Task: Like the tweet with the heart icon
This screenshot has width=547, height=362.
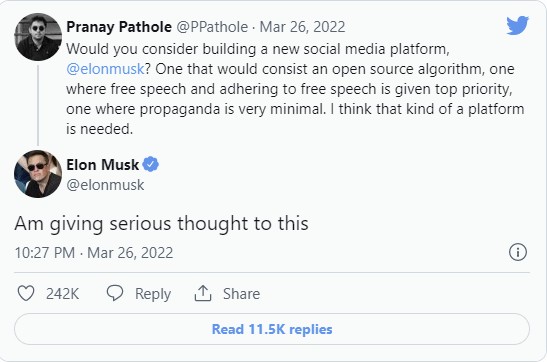Action: click(x=26, y=293)
